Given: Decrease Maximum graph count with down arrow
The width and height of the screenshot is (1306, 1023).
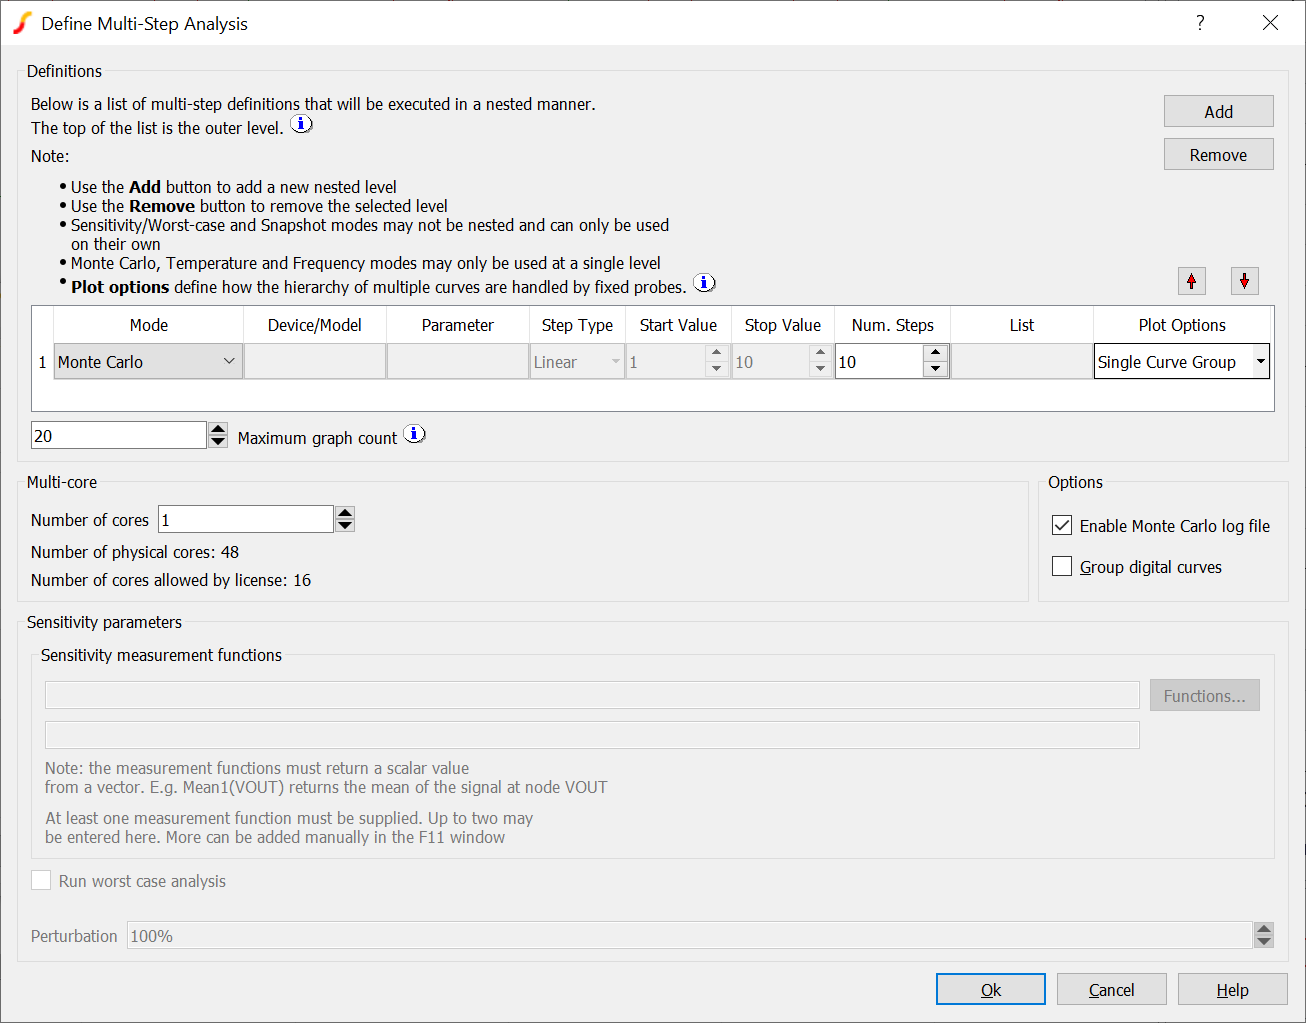Looking at the screenshot, I should [218, 442].
